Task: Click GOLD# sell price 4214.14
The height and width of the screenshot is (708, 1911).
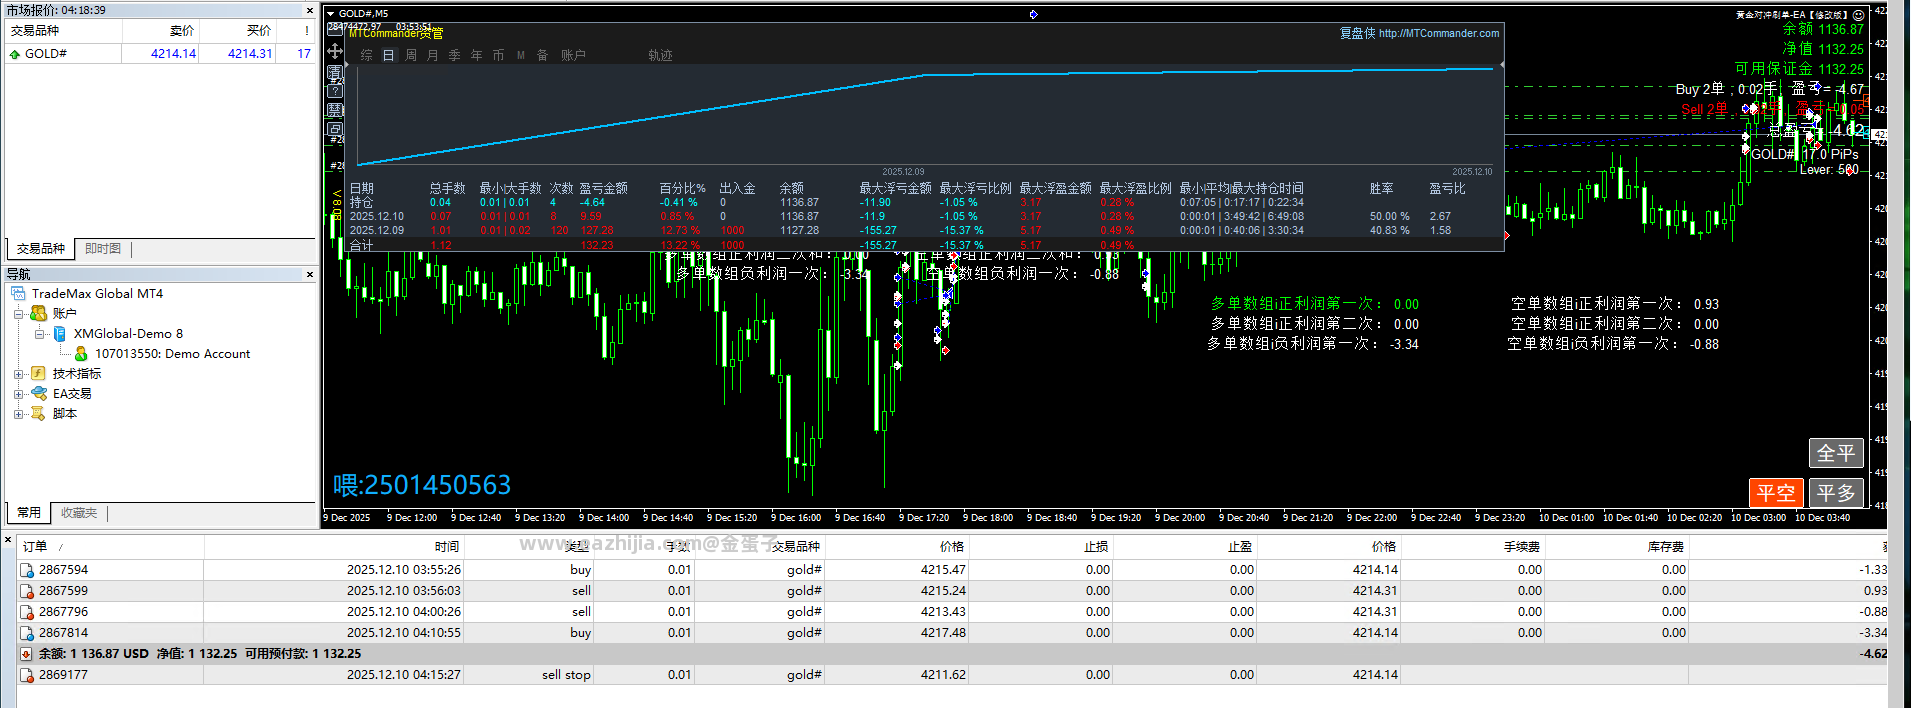Action: (173, 54)
